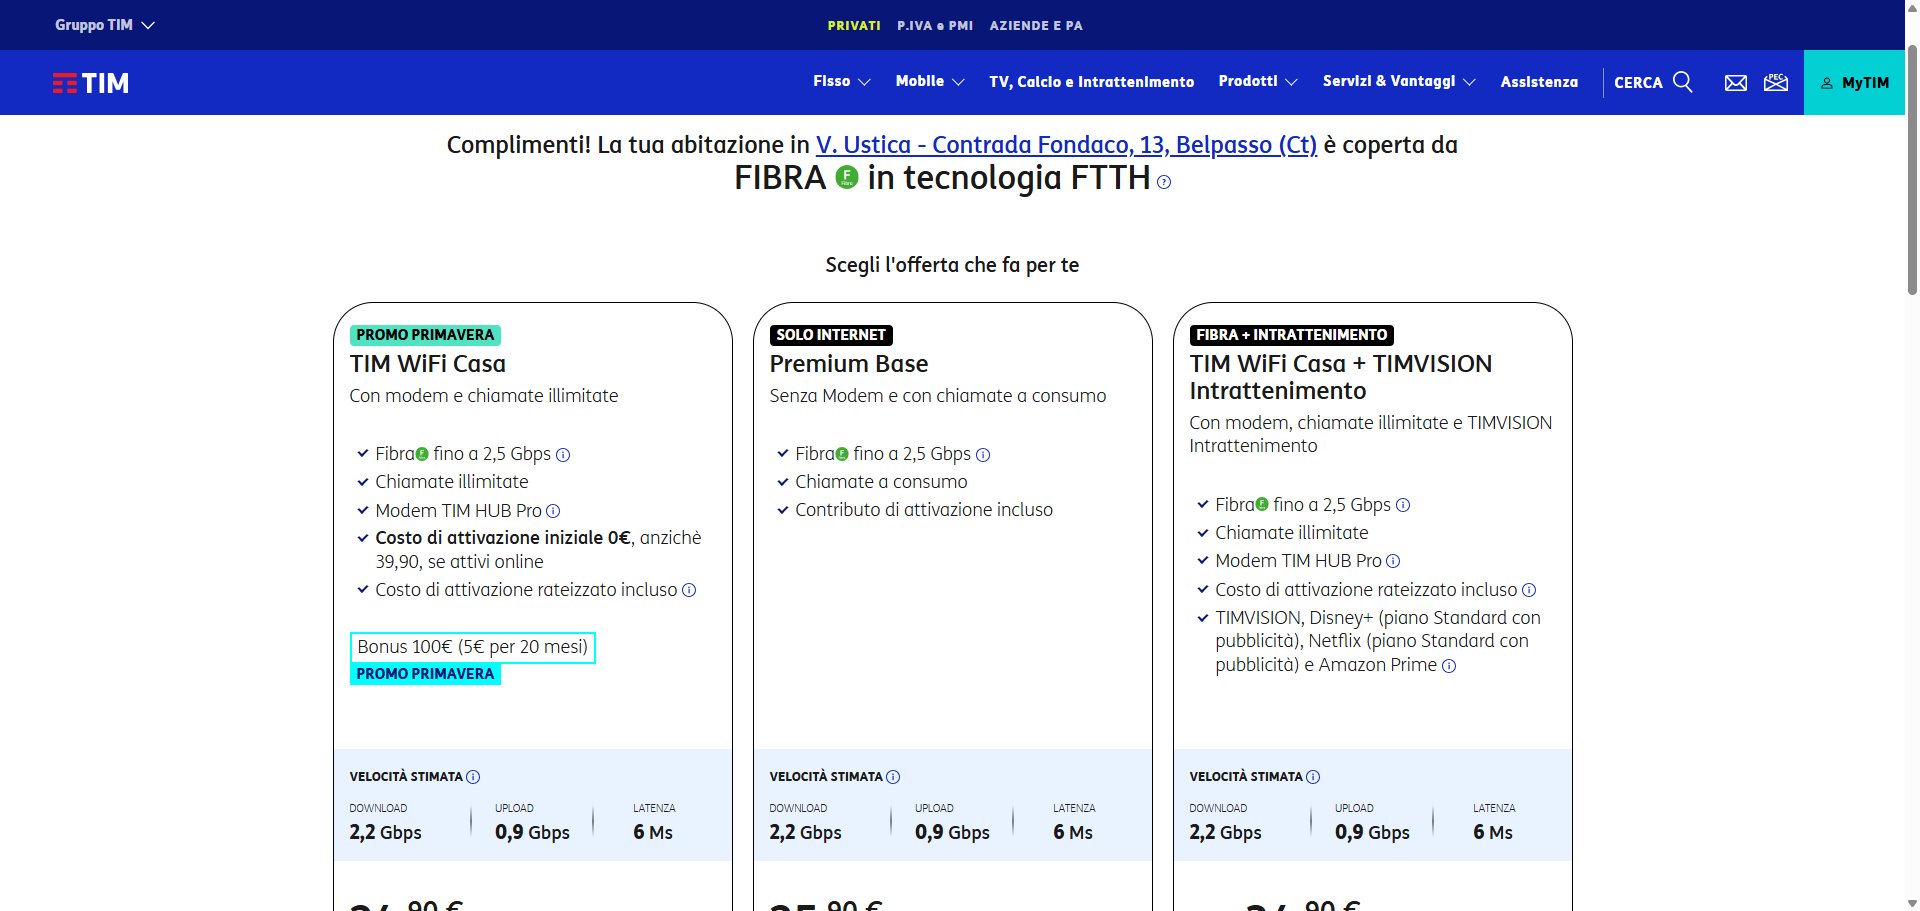Click upload 0,9 Gbps in TIM WiFi Casa
Viewport: 1920px width, 911px height.
point(532,832)
